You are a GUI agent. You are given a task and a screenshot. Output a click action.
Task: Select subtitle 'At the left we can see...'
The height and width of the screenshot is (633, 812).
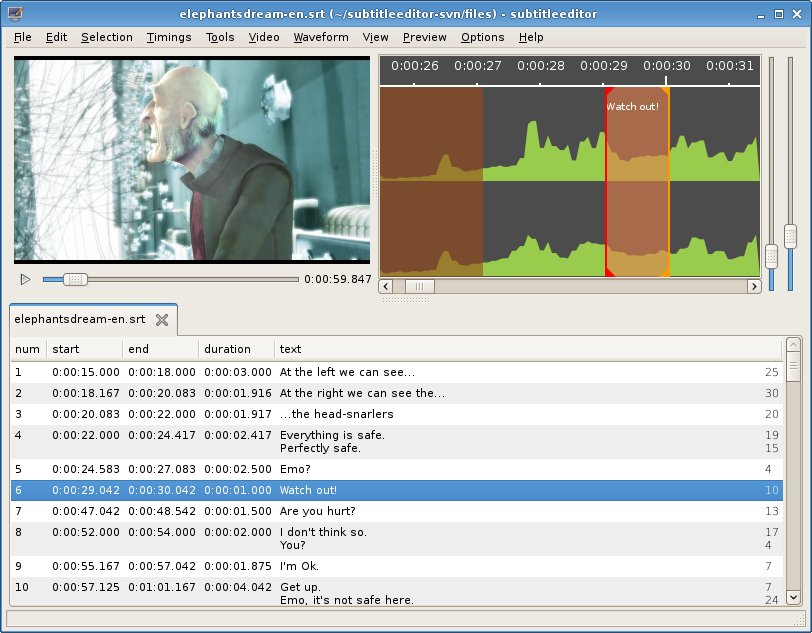[x=397, y=372]
